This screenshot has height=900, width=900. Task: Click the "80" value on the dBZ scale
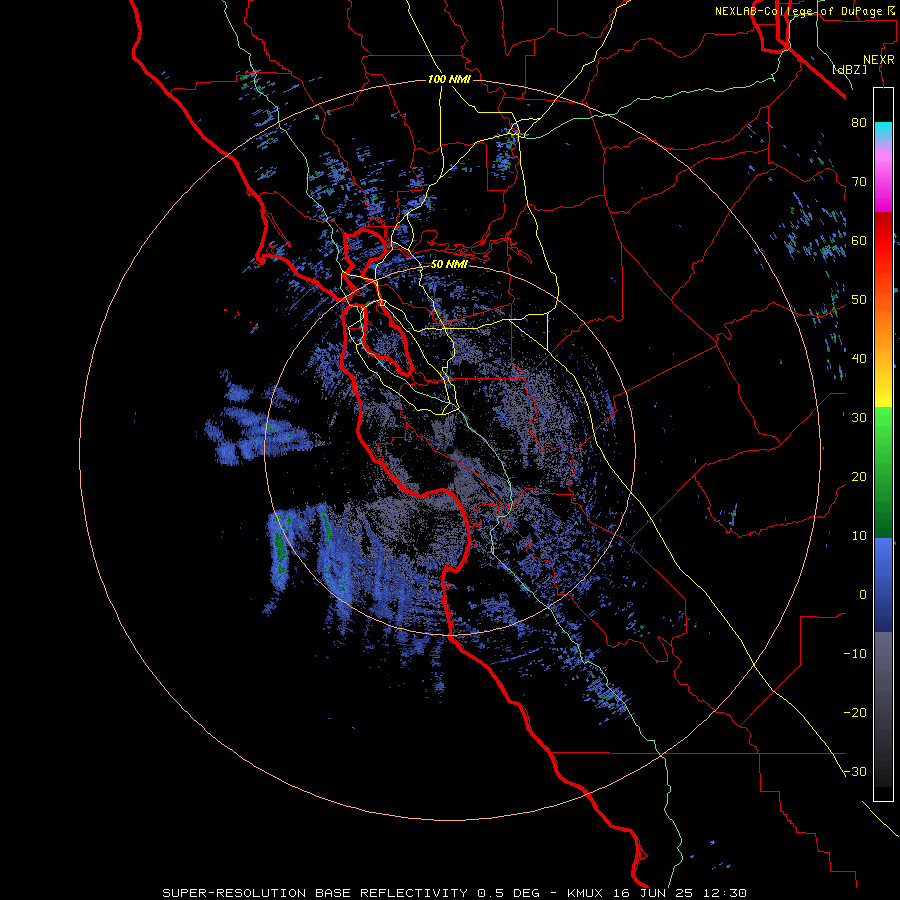coord(859,122)
